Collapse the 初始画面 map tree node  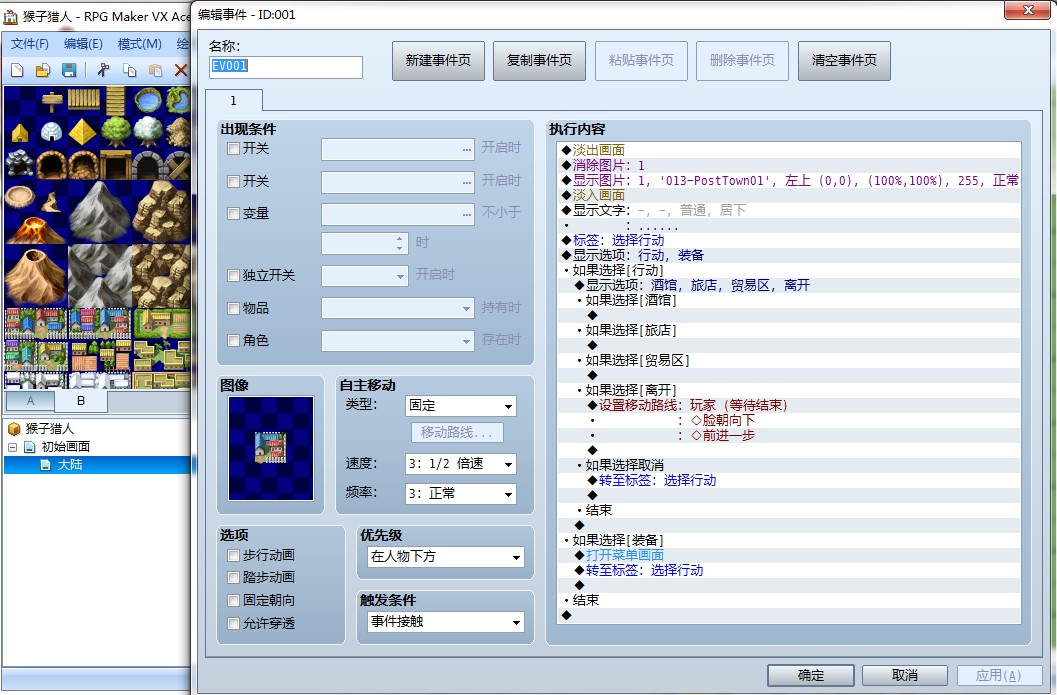pos(12,447)
